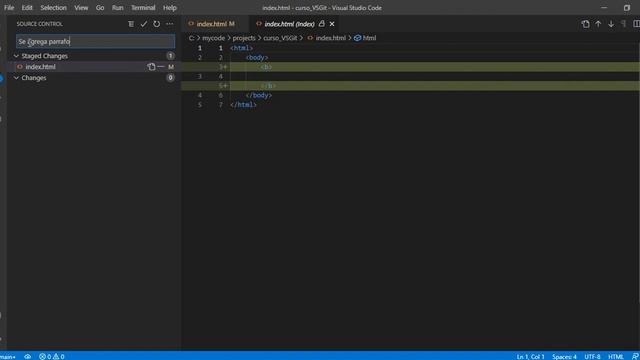Change encoding via 'UTF-8'
This screenshot has height=360, width=640.
[x=592, y=356]
